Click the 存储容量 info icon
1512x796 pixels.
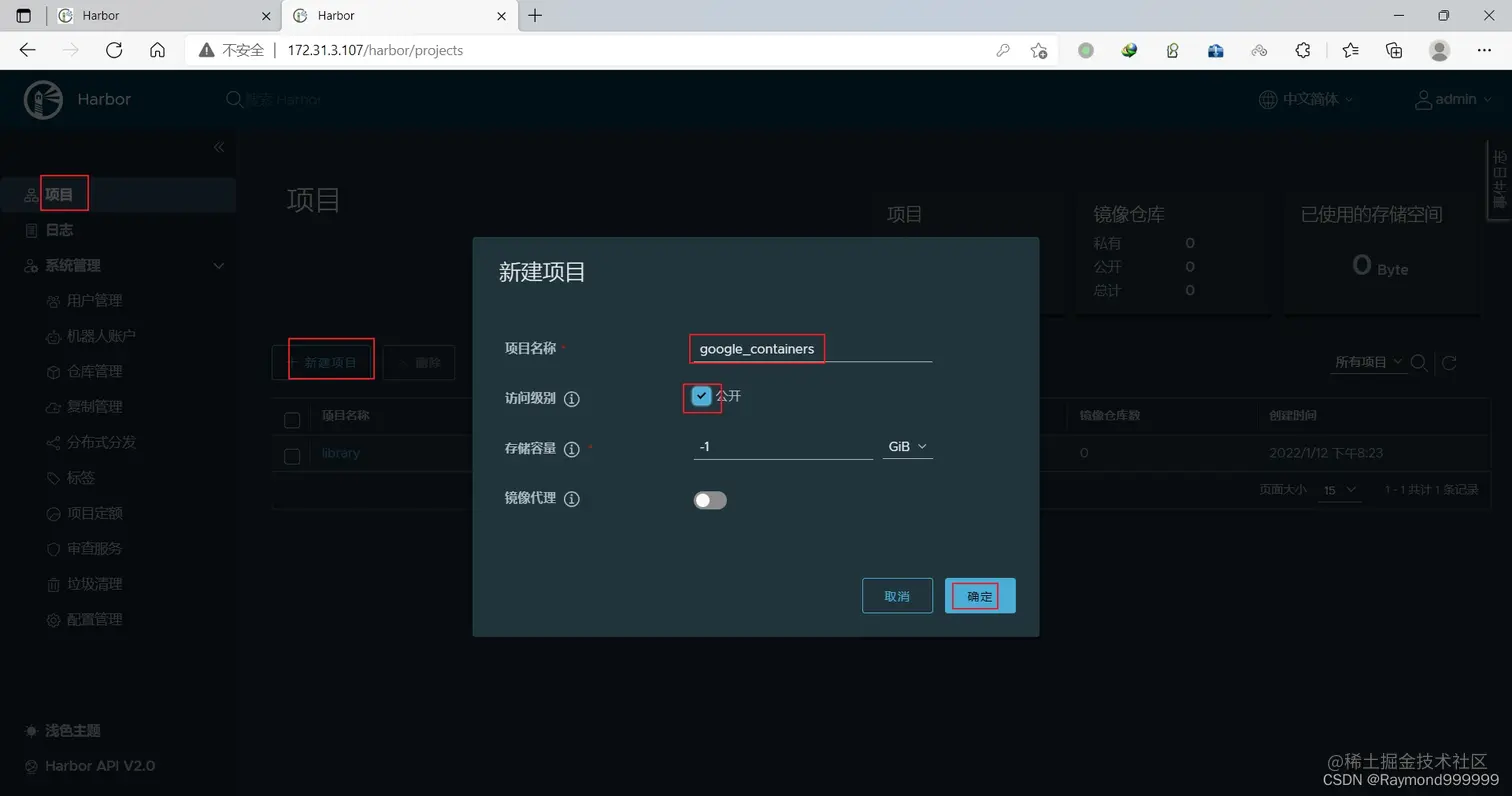tap(571, 447)
